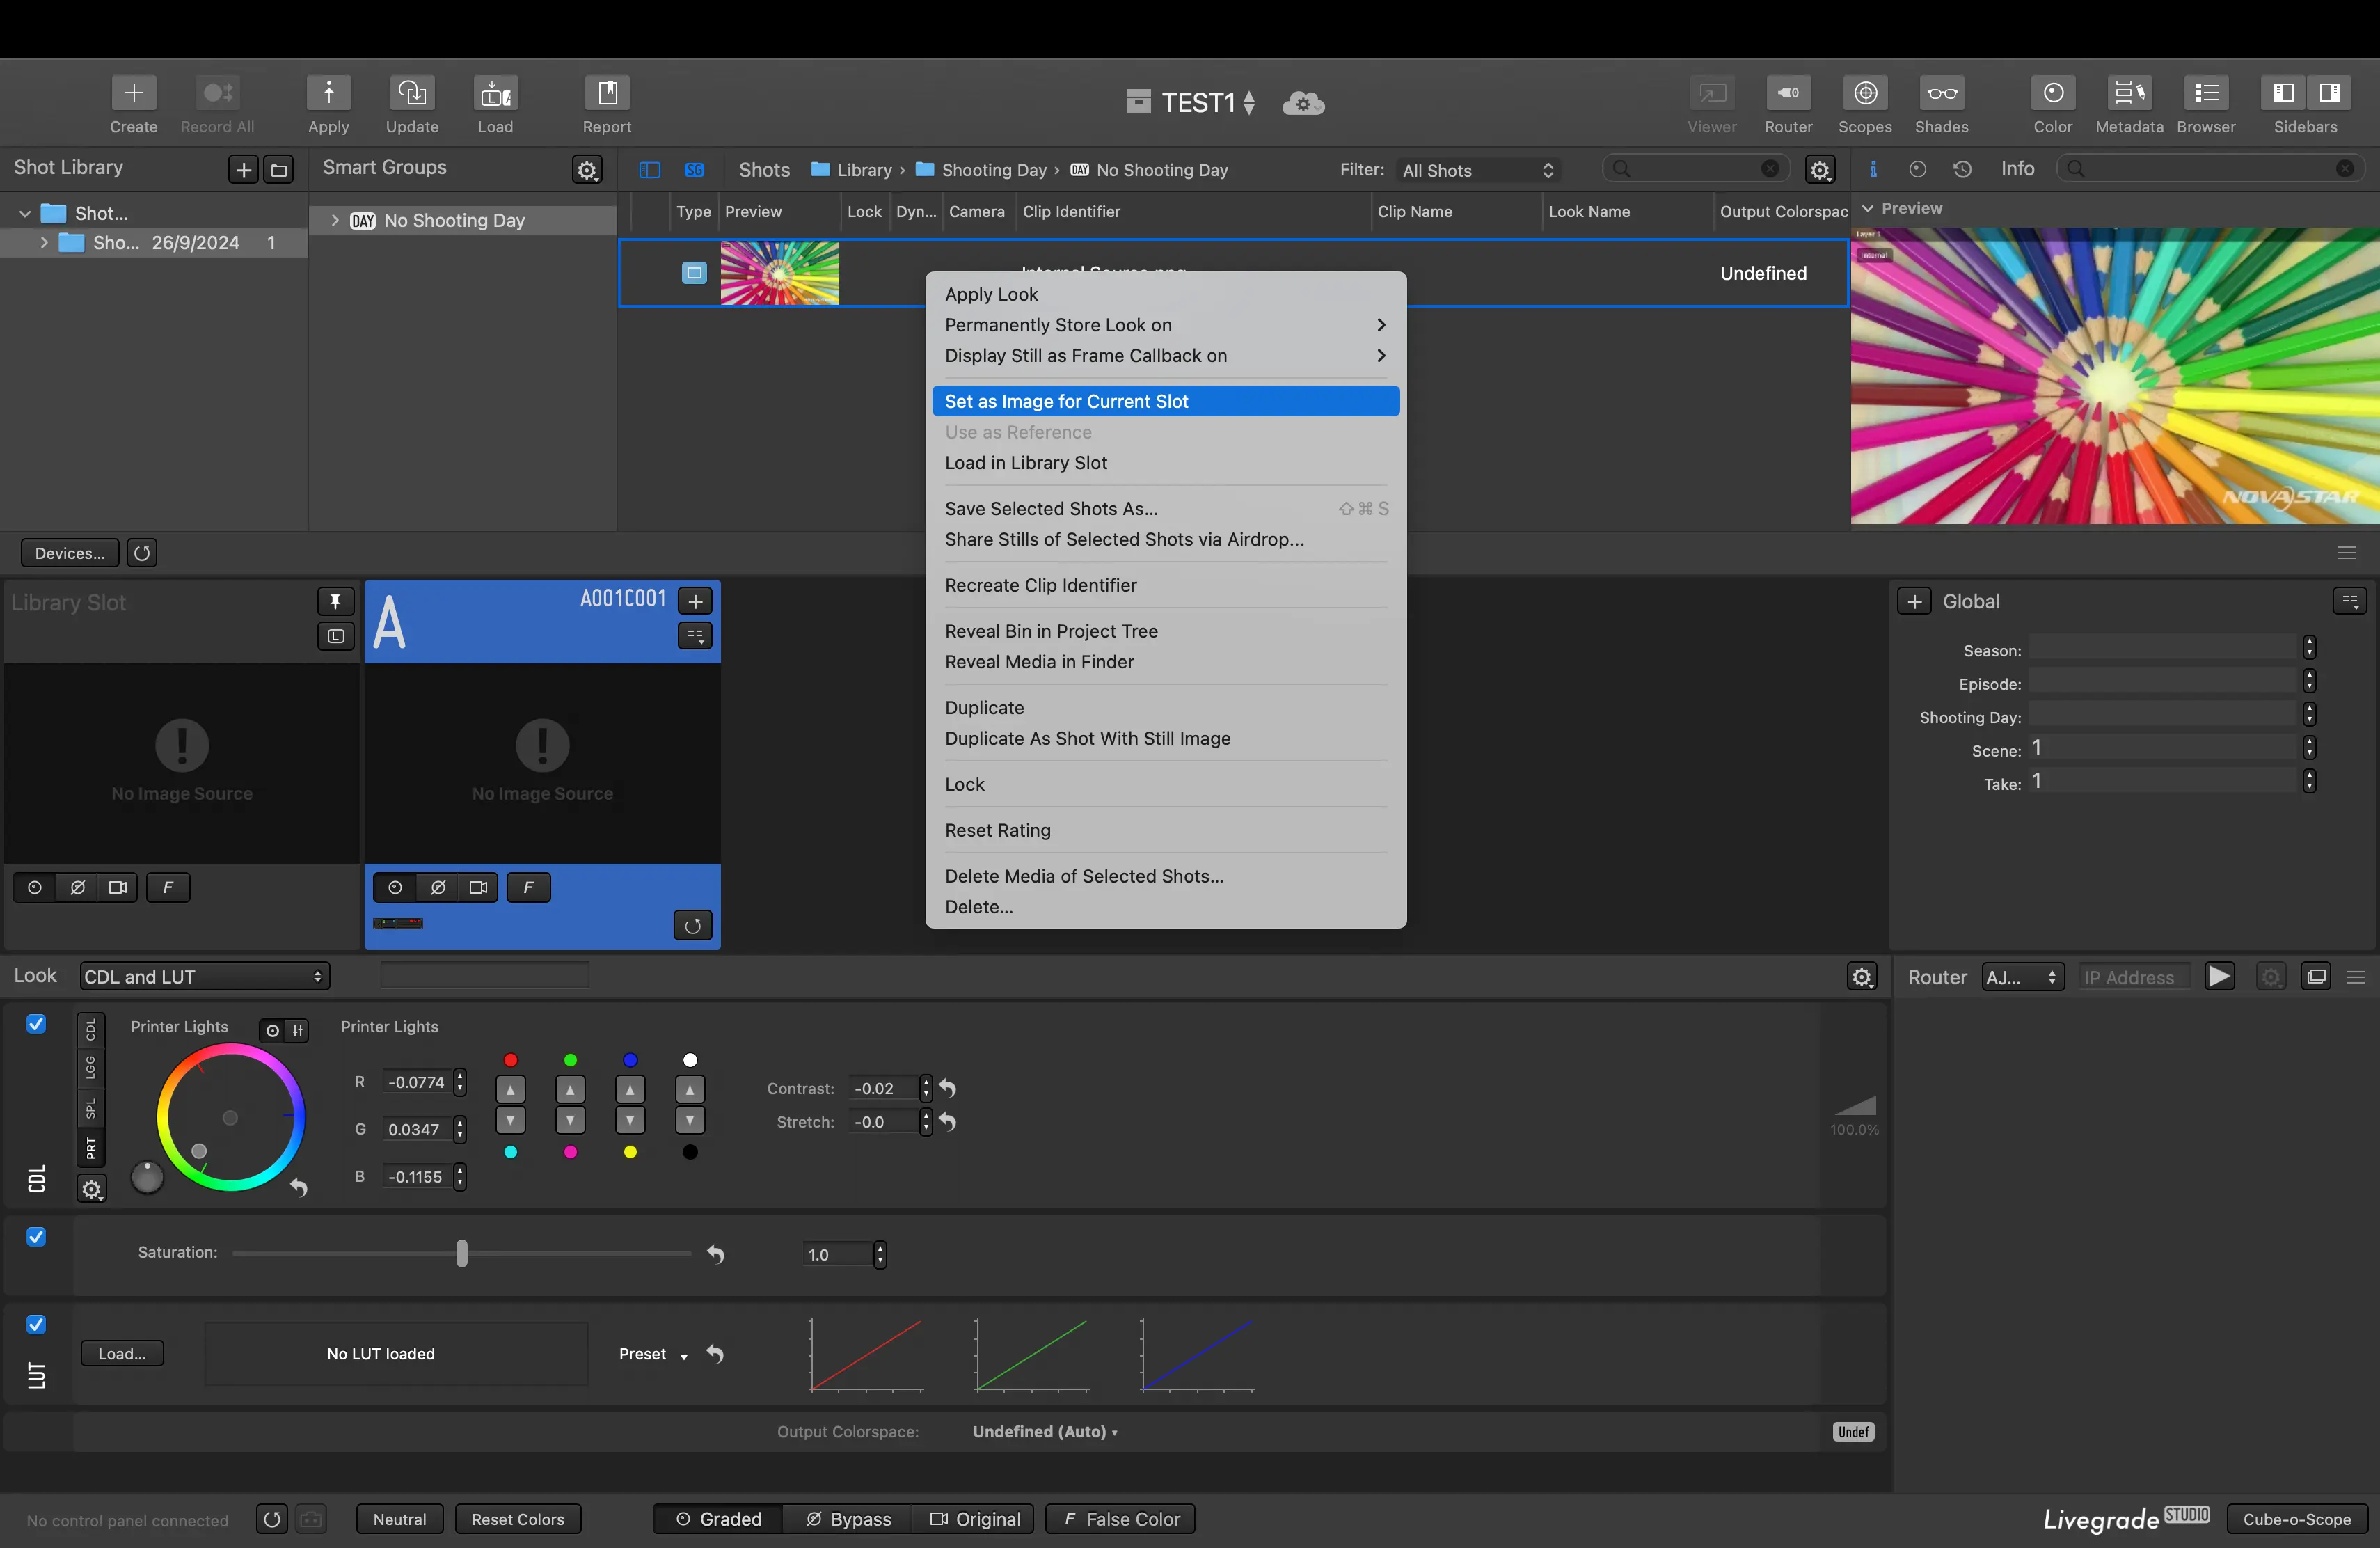Click the cloud sync icon
This screenshot has height=1548, width=2380.
pos(1303,103)
